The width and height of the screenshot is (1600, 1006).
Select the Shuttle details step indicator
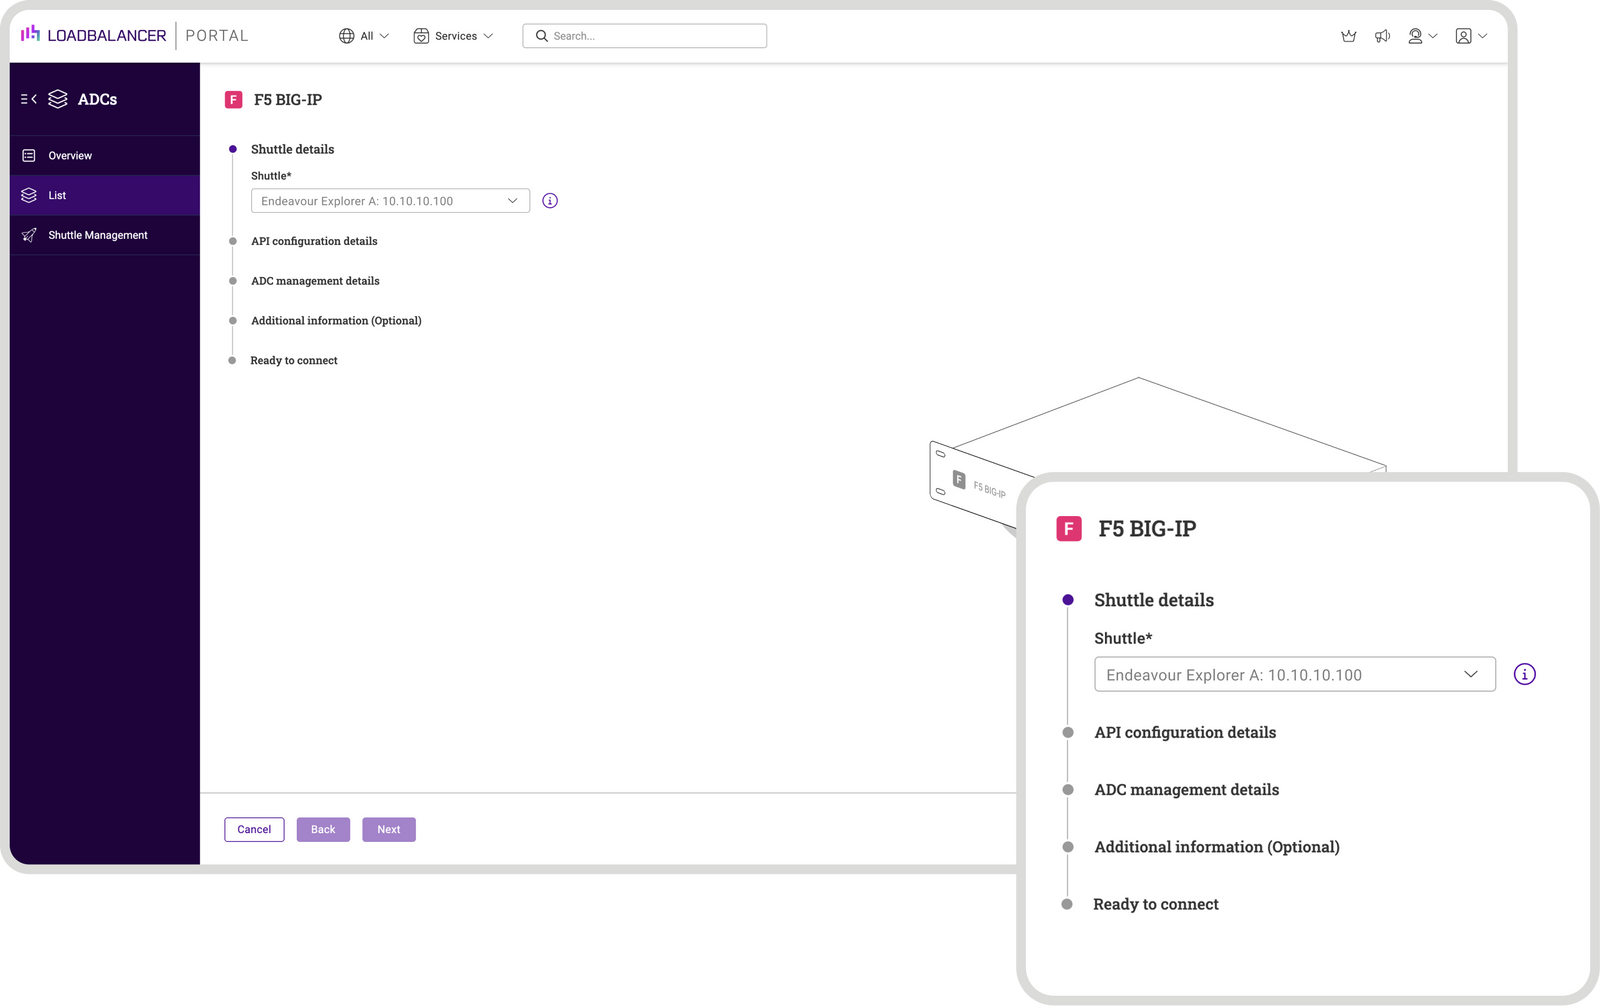[233, 148]
